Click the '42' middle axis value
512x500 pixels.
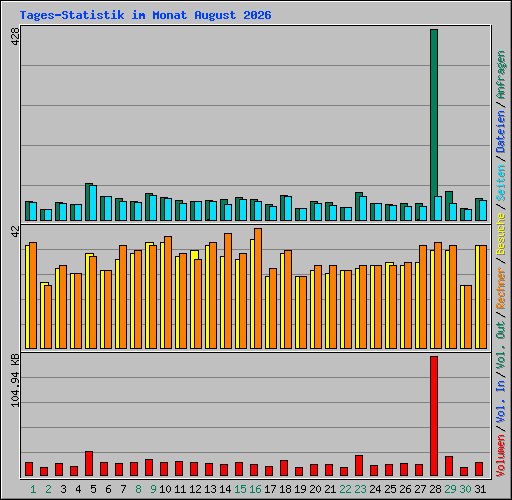click(15, 232)
